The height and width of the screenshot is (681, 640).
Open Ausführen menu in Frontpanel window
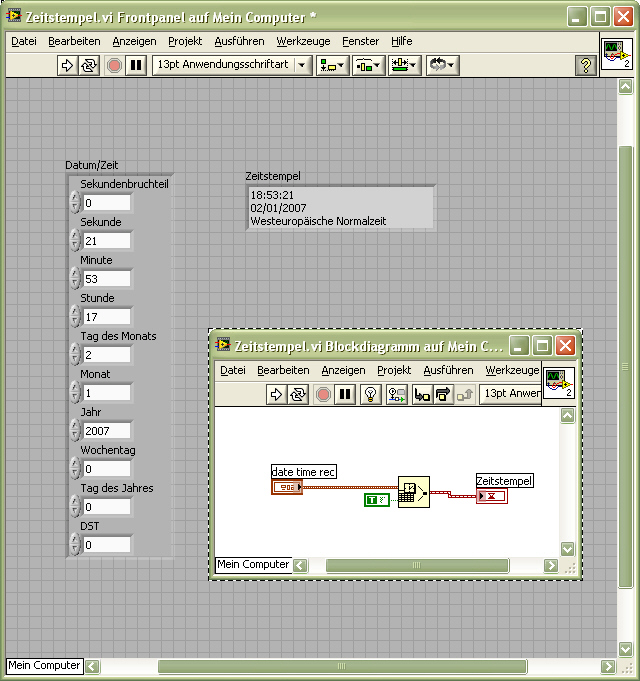(239, 41)
